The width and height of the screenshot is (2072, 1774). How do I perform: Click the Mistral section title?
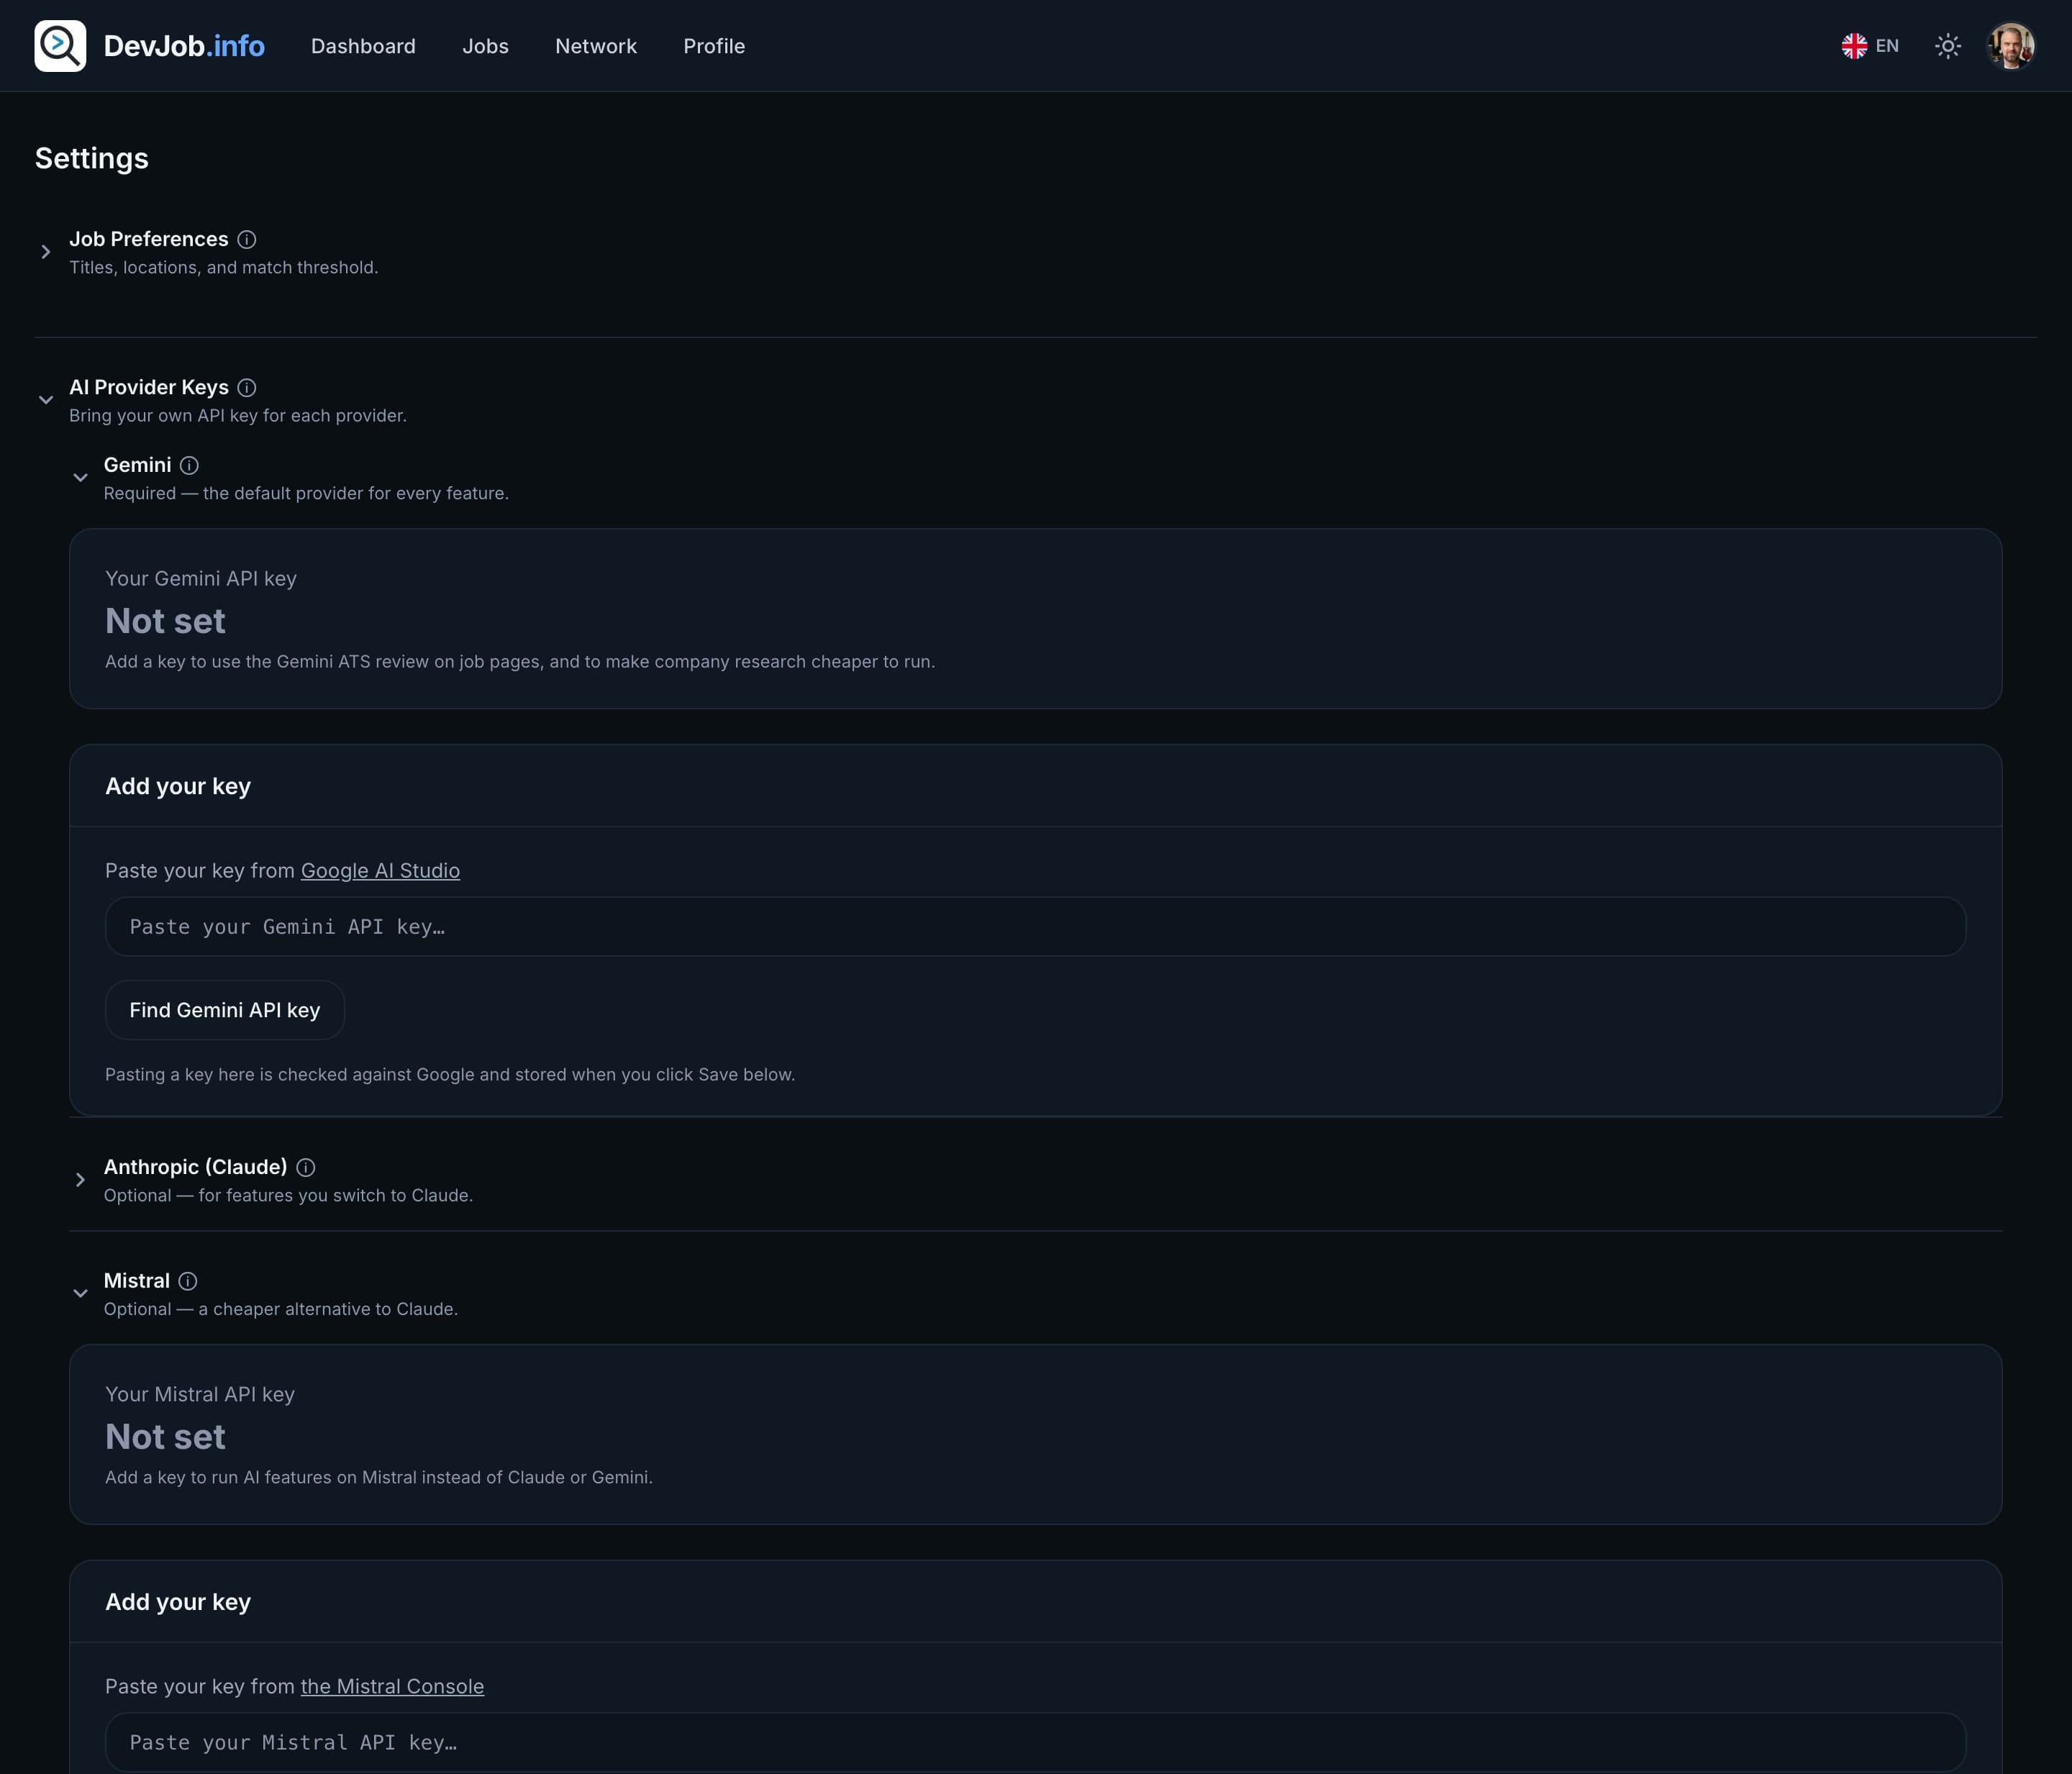click(137, 1281)
